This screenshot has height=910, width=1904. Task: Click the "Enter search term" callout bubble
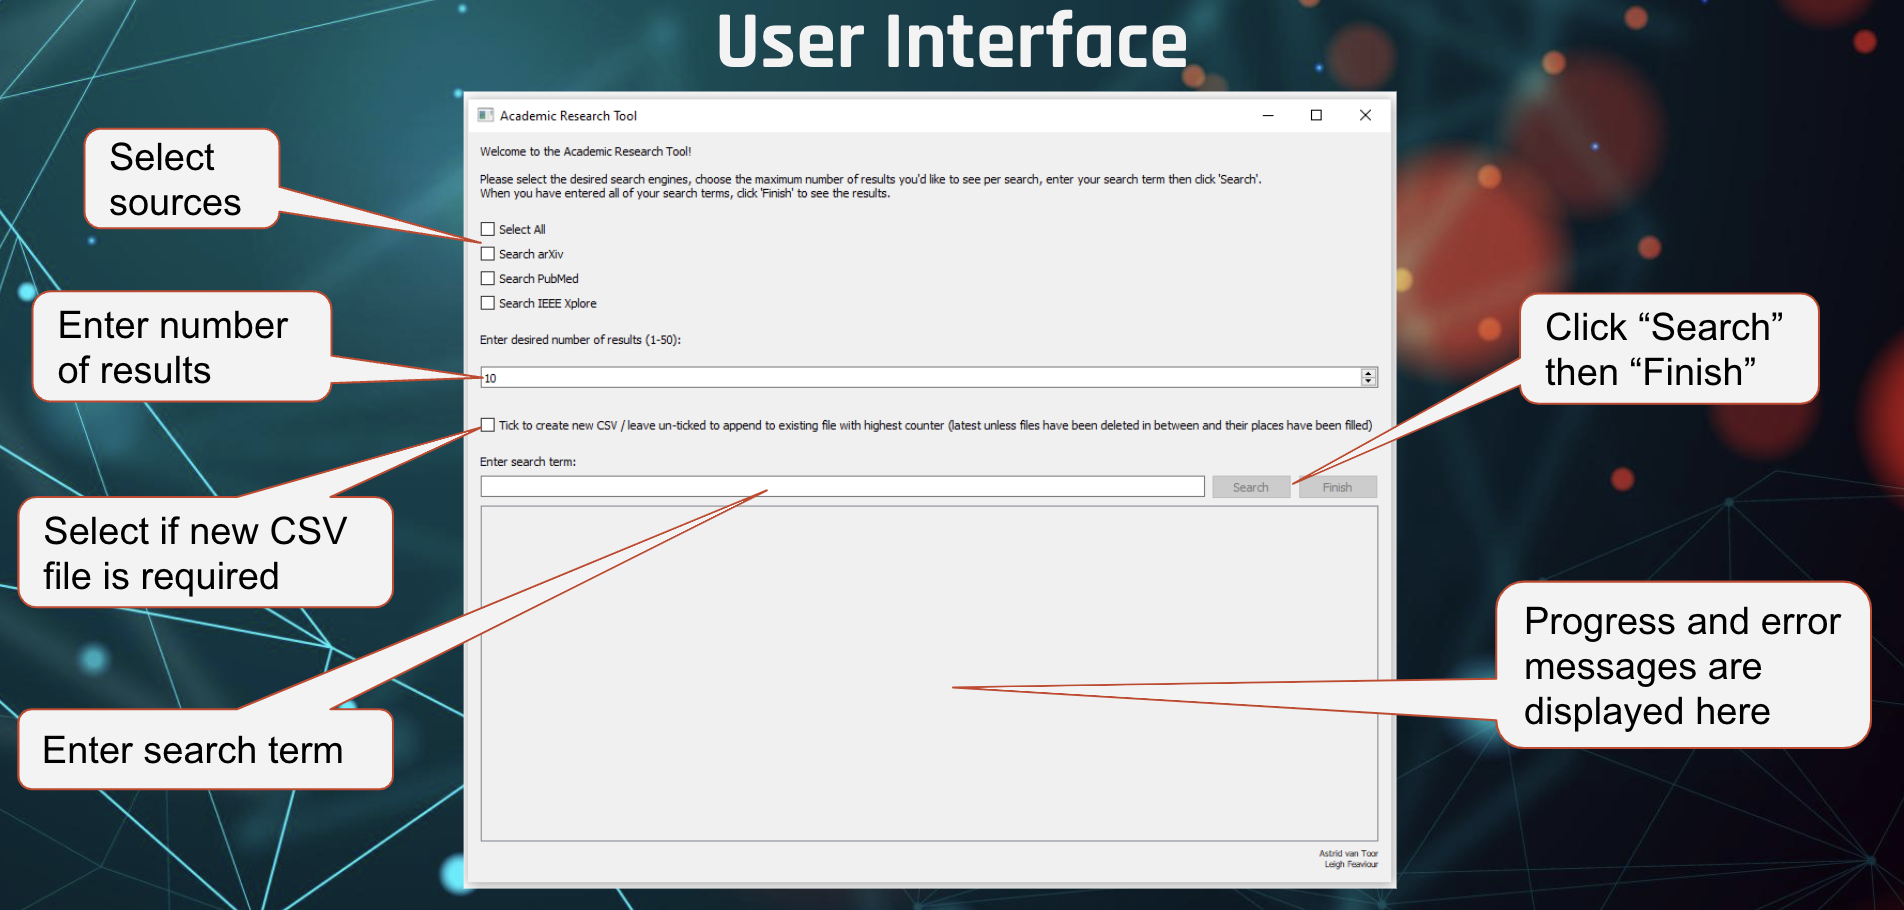(195, 750)
